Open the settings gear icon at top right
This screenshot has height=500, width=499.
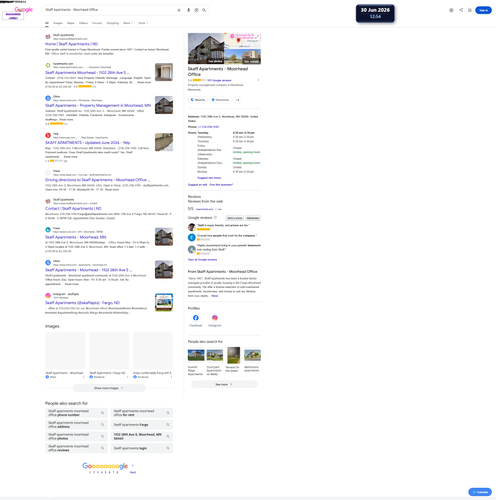click(451, 10)
